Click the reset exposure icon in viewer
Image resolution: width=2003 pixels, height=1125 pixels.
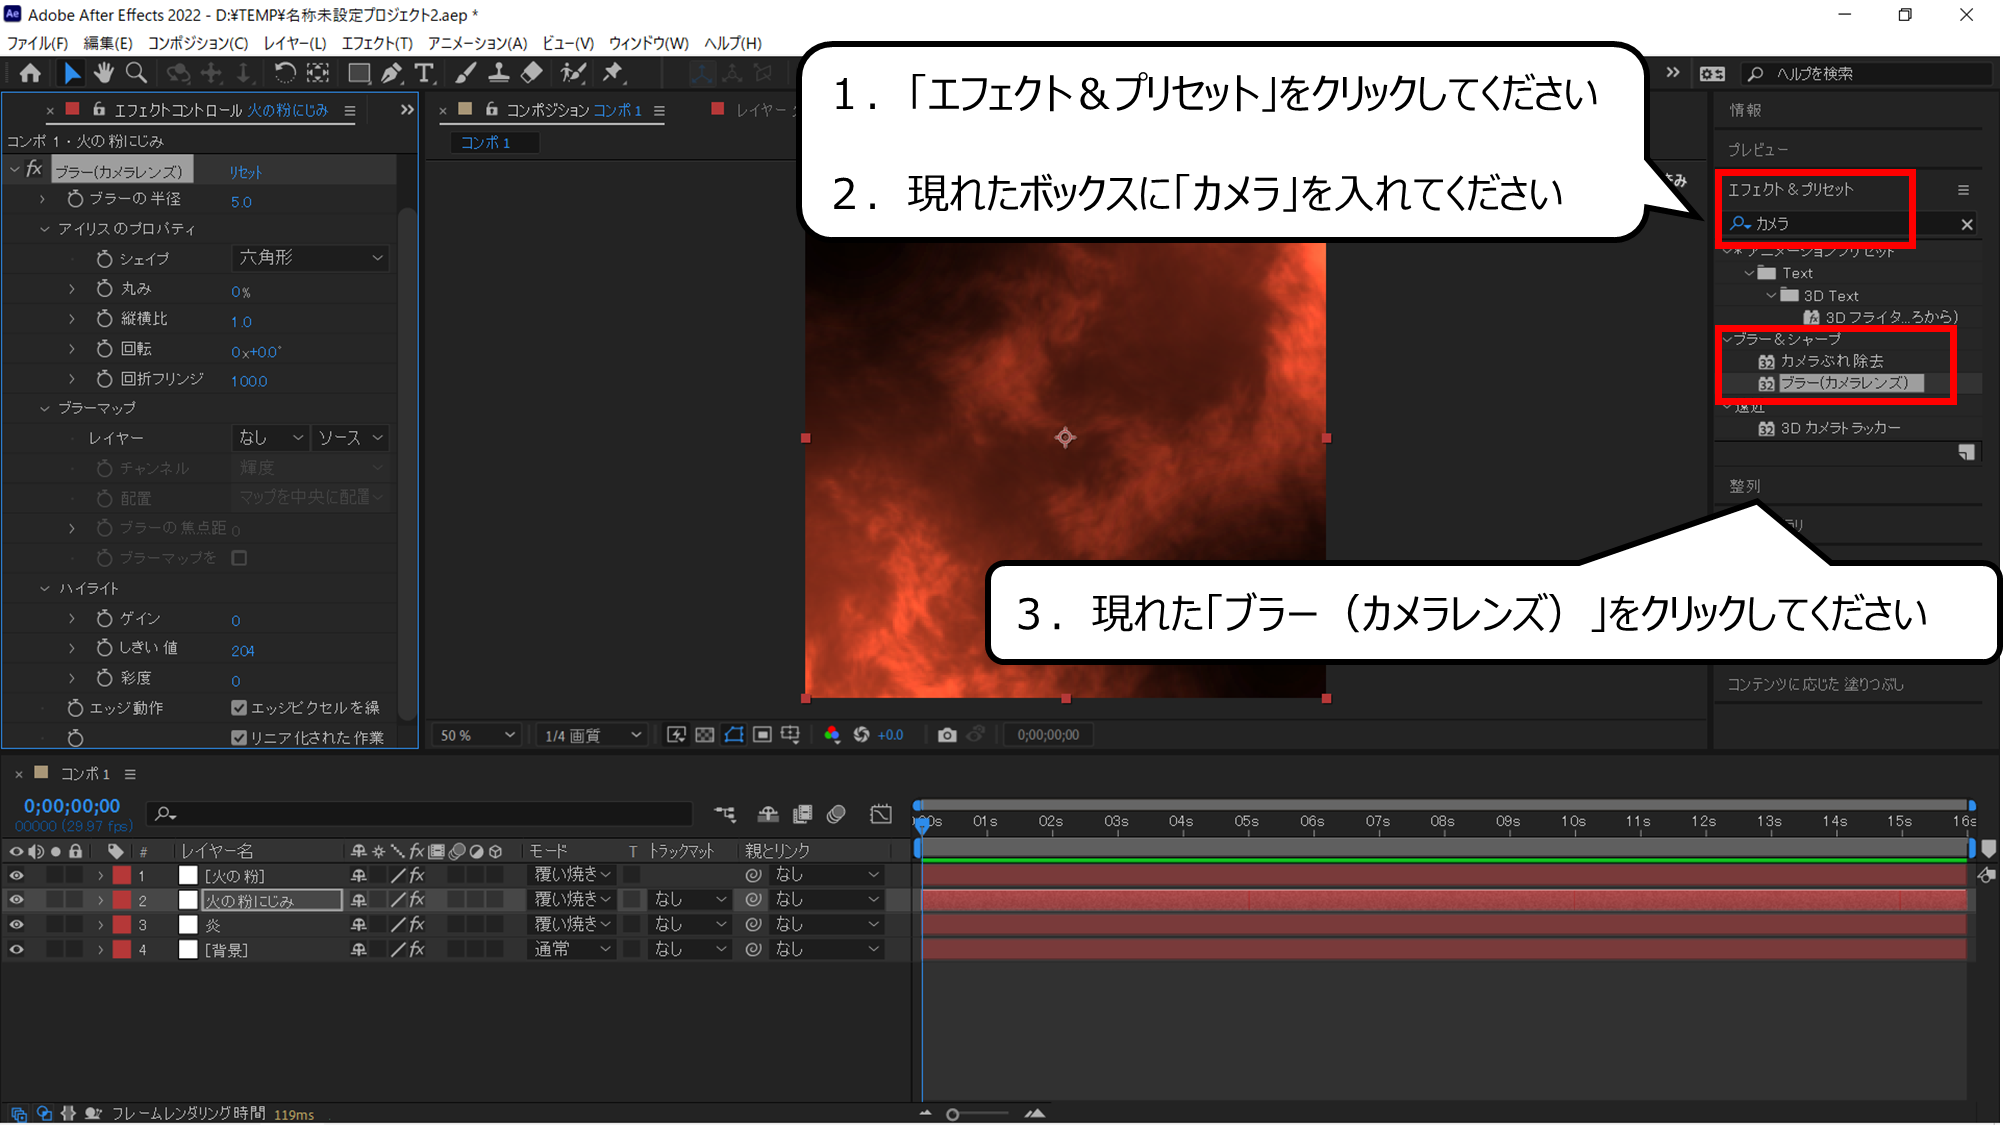pos(861,735)
